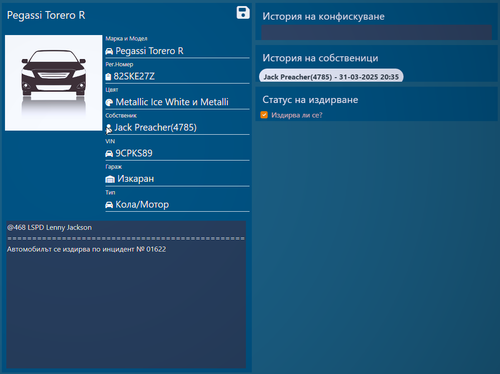Screen dimensions: 500x374
Task: Click the note line '@468 LSPD Lenny Jackson'
Action: (x=49, y=228)
